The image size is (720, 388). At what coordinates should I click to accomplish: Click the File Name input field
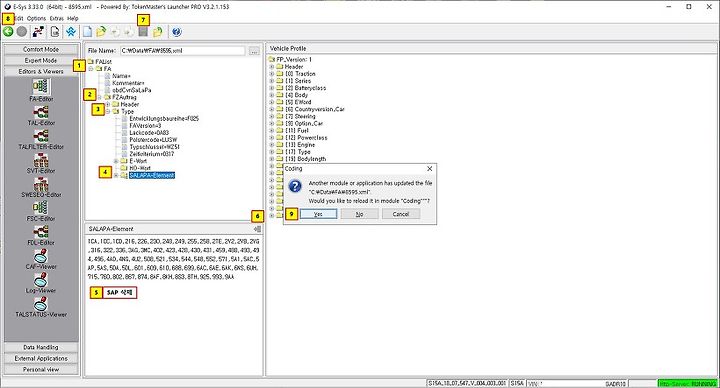(183, 51)
